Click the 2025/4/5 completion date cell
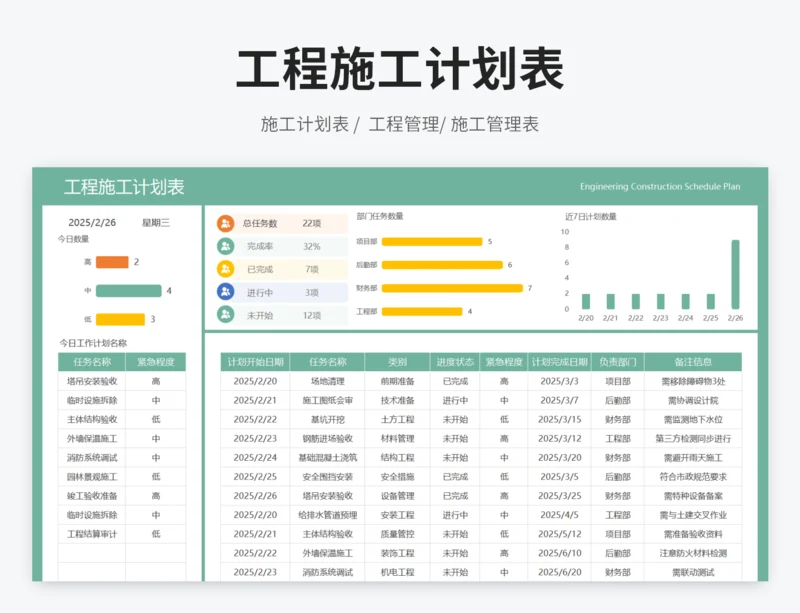This screenshot has height=613, width=800. click(x=560, y=515)
